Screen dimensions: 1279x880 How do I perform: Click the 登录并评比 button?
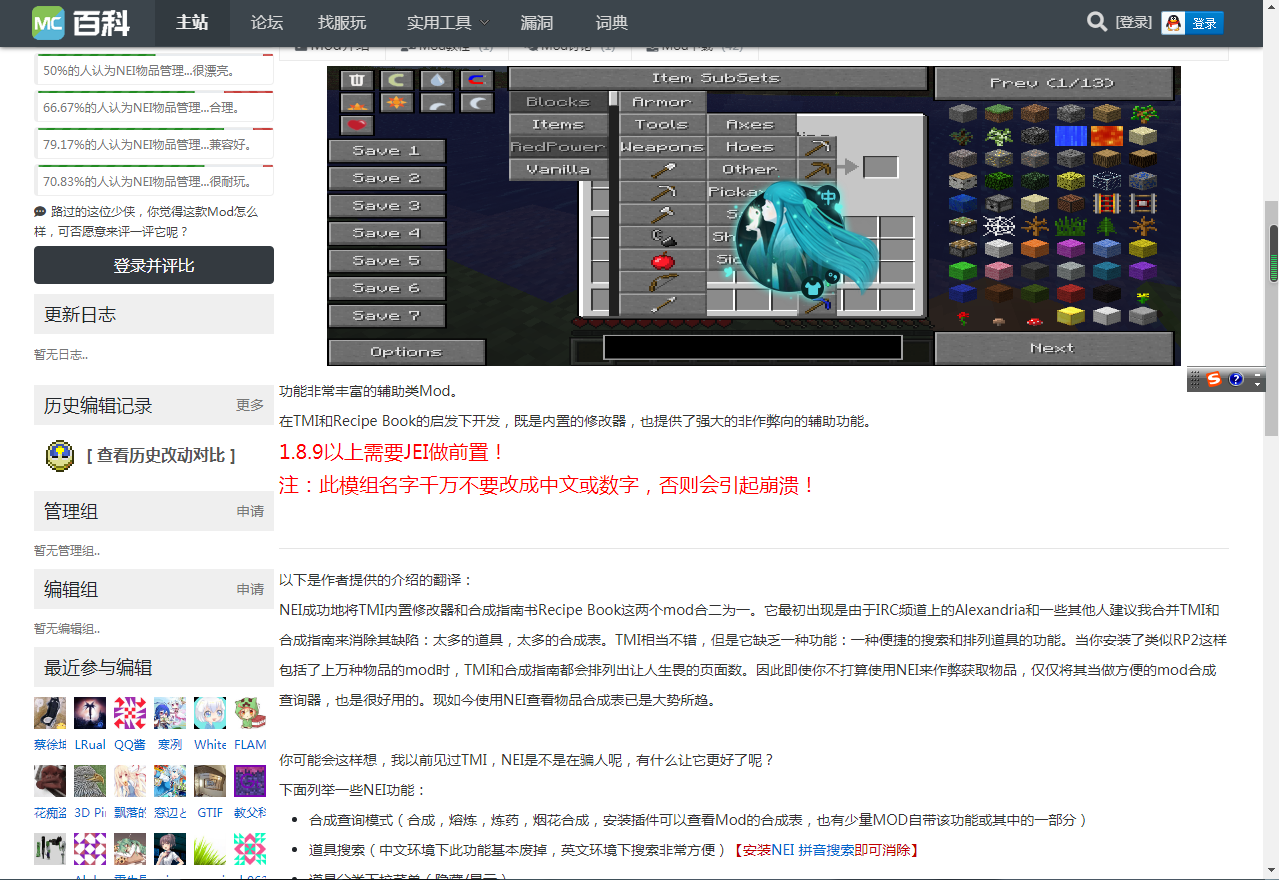tap(154, 265)
